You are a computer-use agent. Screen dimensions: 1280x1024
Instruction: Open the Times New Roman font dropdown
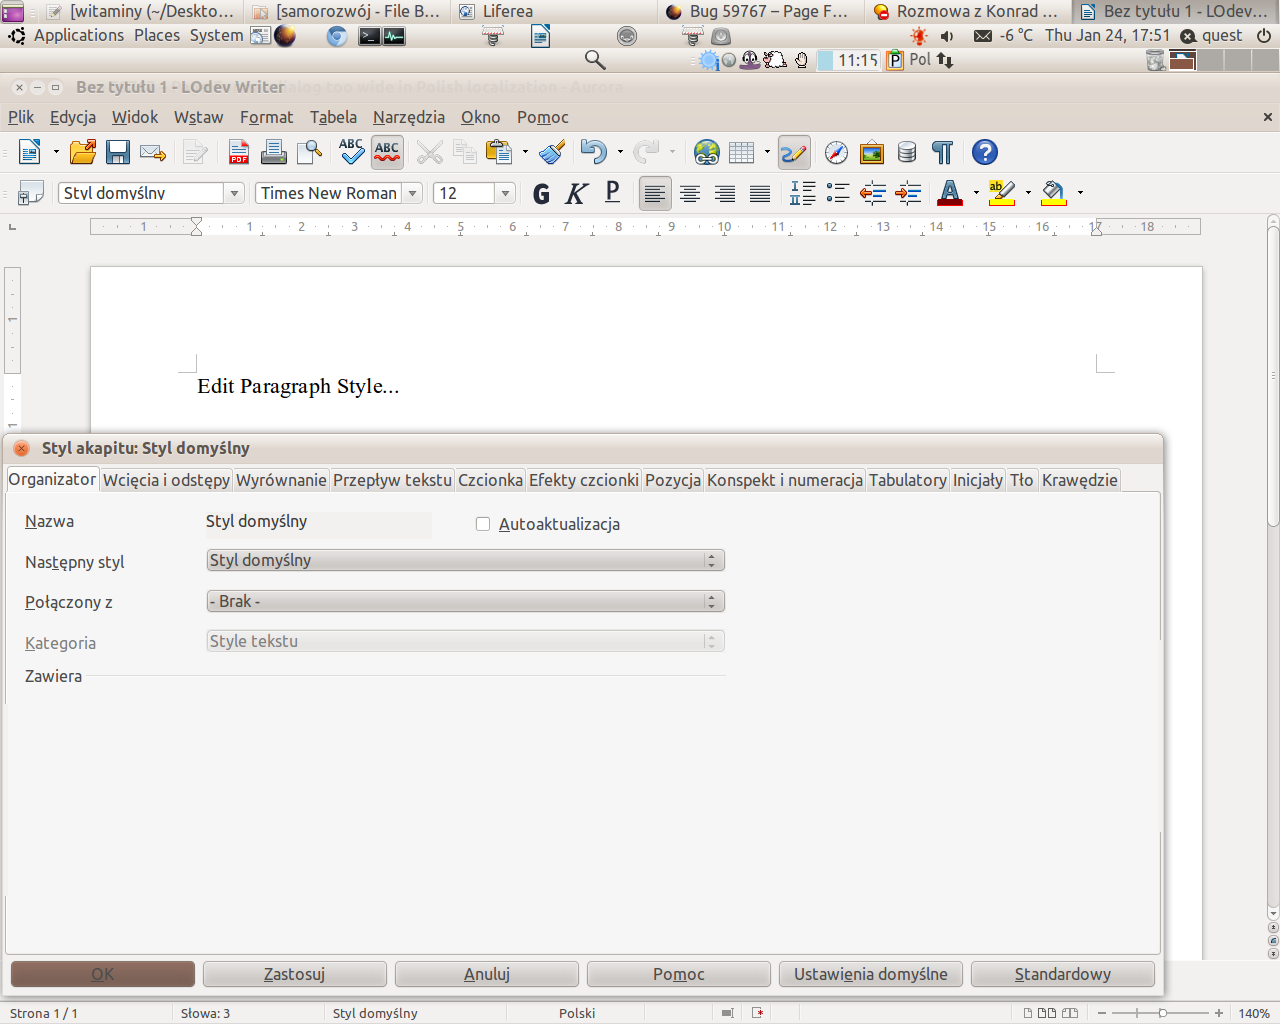412,194
